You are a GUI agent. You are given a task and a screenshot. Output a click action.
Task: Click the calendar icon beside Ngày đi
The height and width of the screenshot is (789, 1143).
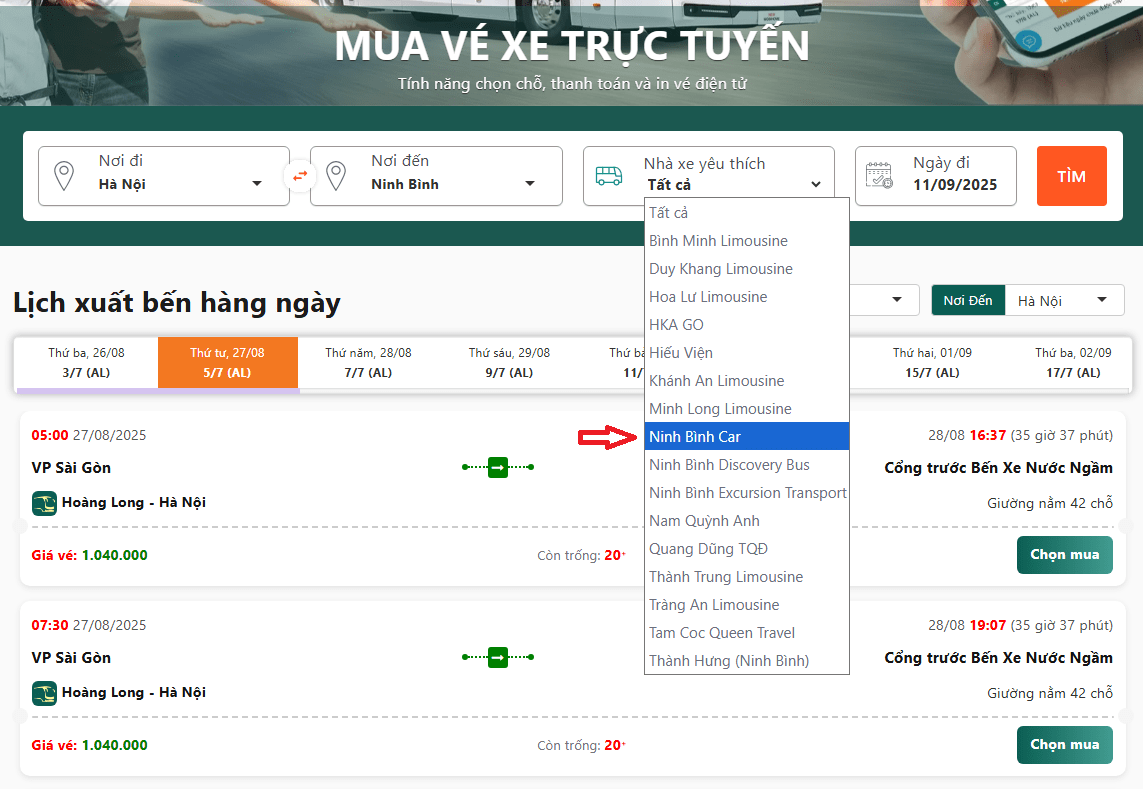tap(879, 176)
